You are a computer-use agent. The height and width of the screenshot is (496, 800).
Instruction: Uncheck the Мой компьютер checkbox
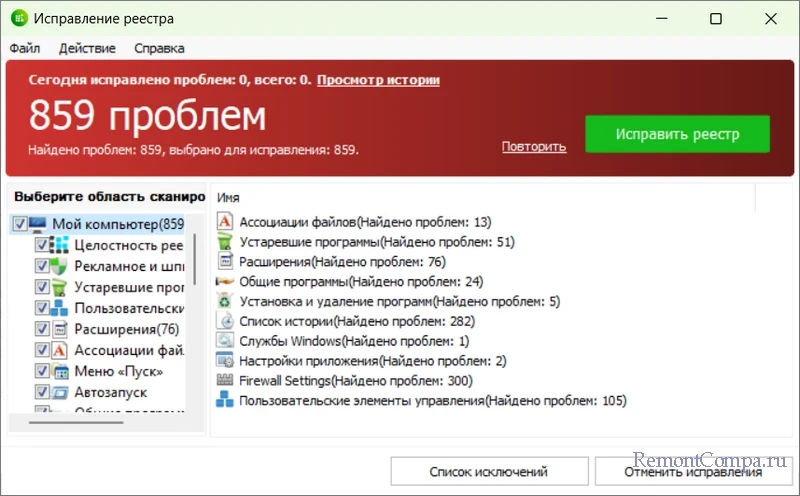(21, 224)
